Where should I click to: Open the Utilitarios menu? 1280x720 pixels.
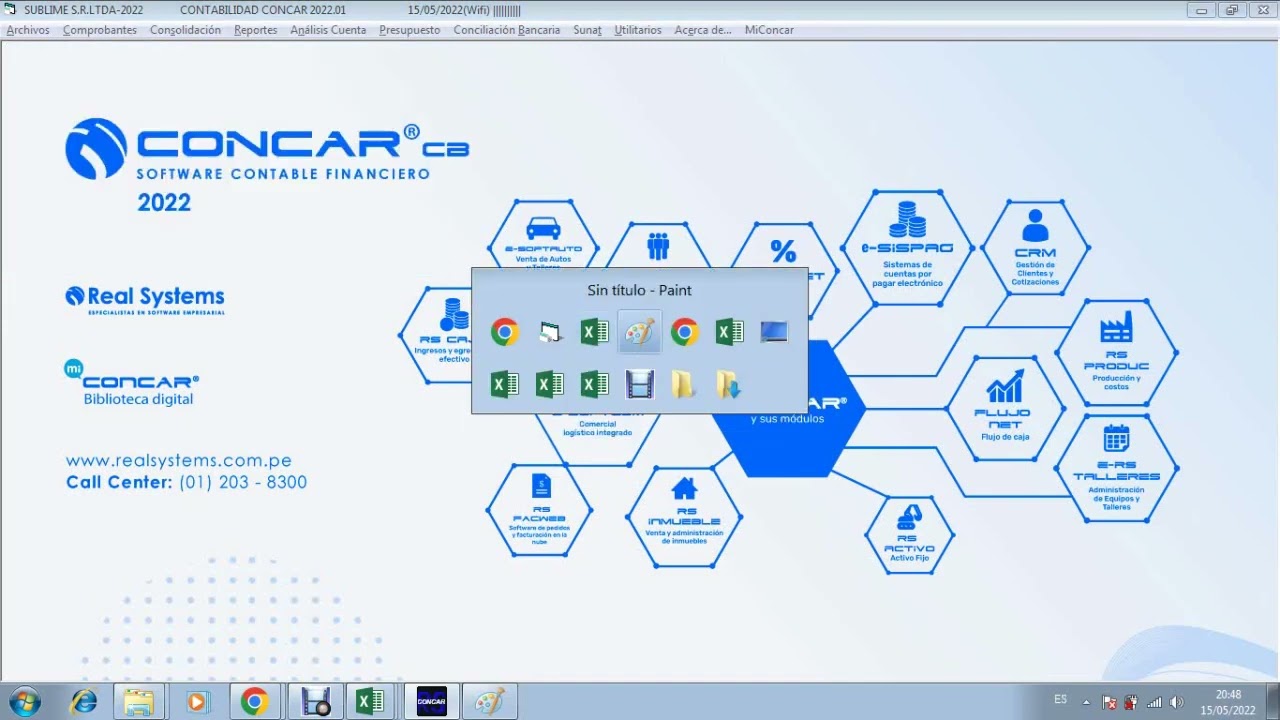638,30
